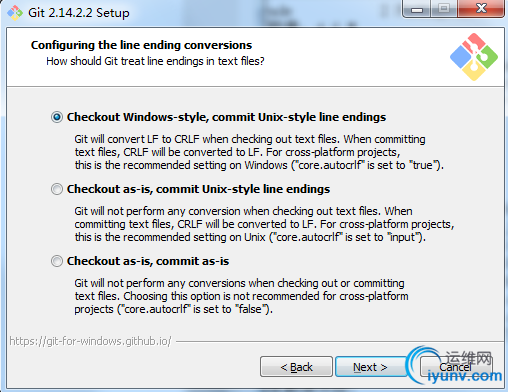The width and height of the screenshot is (508, 392).
Task: Click the Configuring line ending conversions heading
Action: pyautogui.click(x=141, y=45)
